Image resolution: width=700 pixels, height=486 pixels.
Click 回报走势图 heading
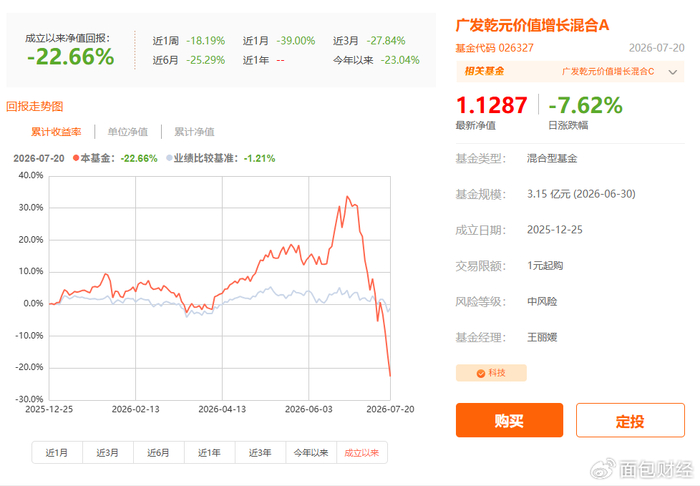tap(34, 106)
